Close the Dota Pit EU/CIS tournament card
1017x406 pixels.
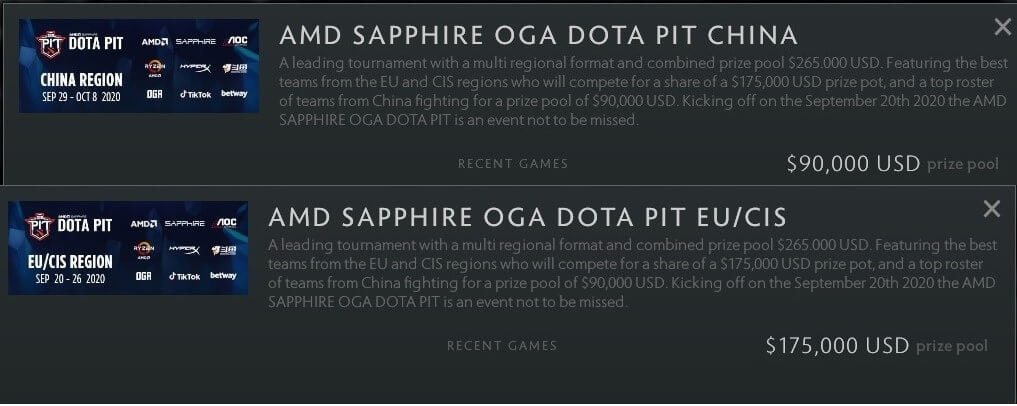[x=991, y=208]
